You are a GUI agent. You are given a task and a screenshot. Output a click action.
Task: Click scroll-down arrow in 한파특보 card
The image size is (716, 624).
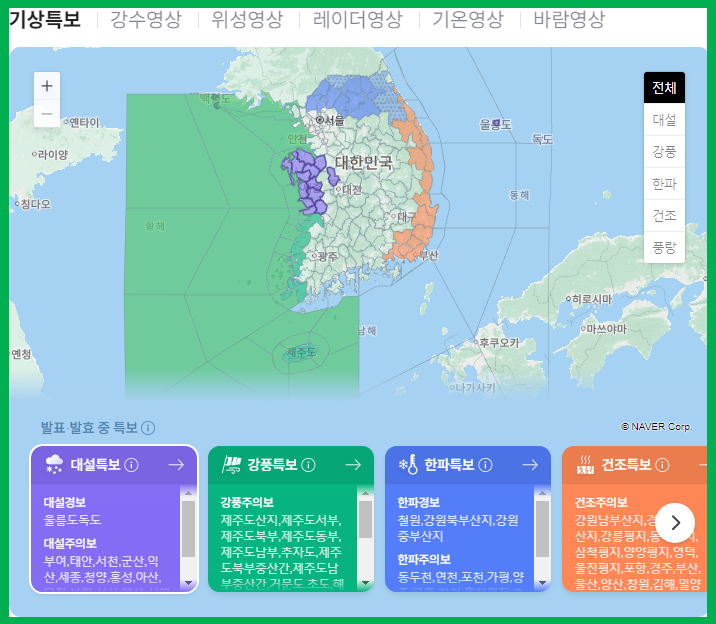pyautogui.click(x=542, y=583)
